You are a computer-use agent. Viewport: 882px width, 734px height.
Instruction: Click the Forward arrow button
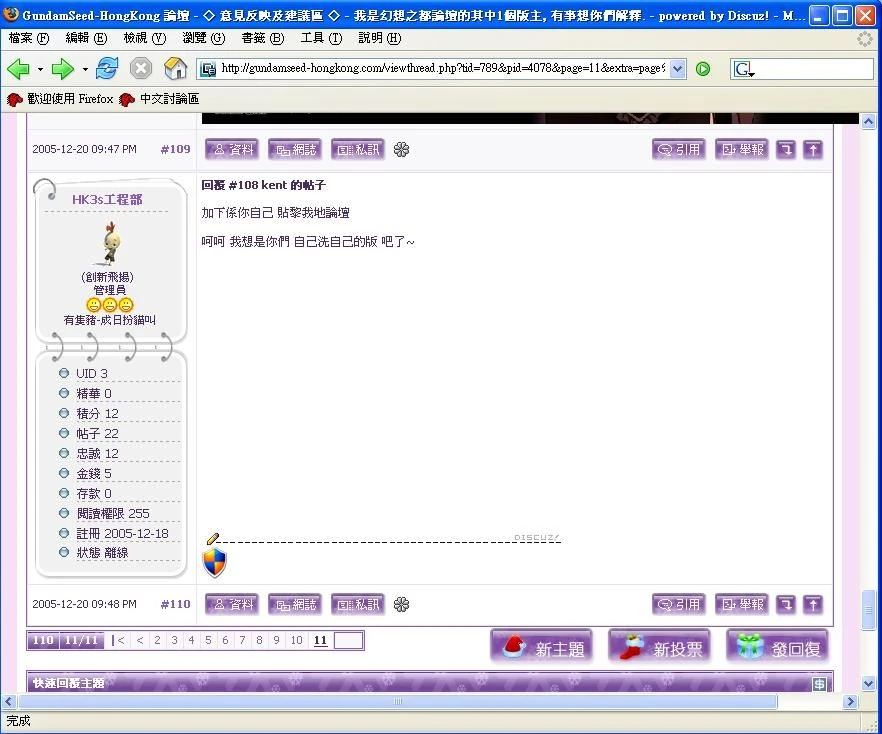62,69
